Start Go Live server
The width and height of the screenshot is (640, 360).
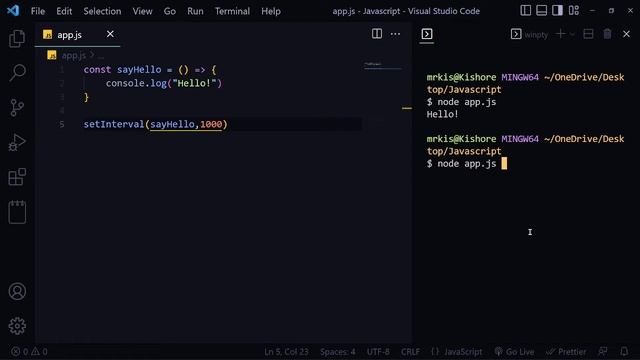point(514,351)
